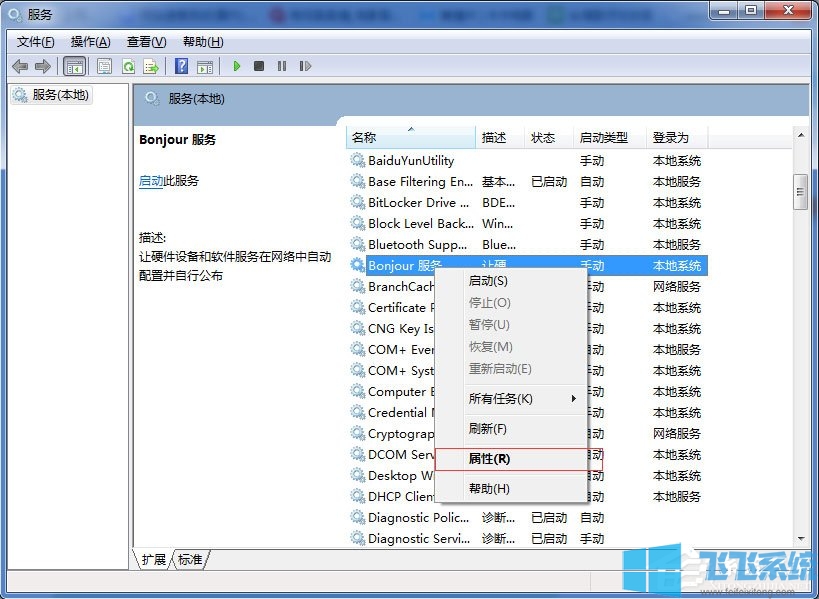Viewport: 819px width, 599px height.
Task: Click the show/hide console tree icon
Action: (72, 66)
